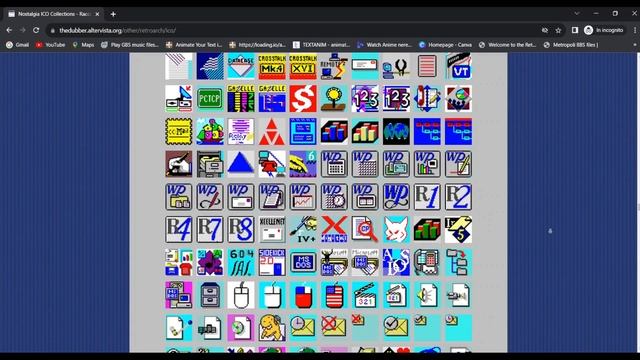Select the WP bar chart icon
Image resolution: width=640 pixels, height=360 pixels.
427,164
